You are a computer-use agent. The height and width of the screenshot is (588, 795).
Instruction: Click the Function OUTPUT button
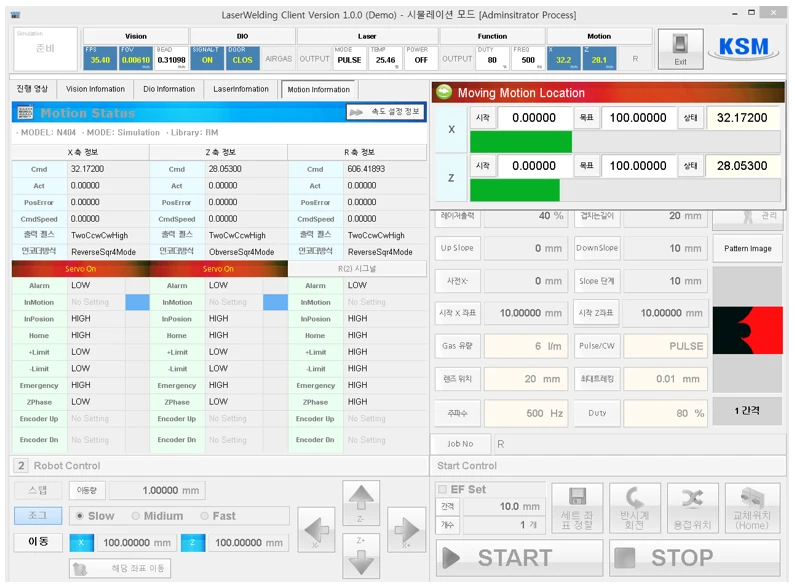(457, 59)
